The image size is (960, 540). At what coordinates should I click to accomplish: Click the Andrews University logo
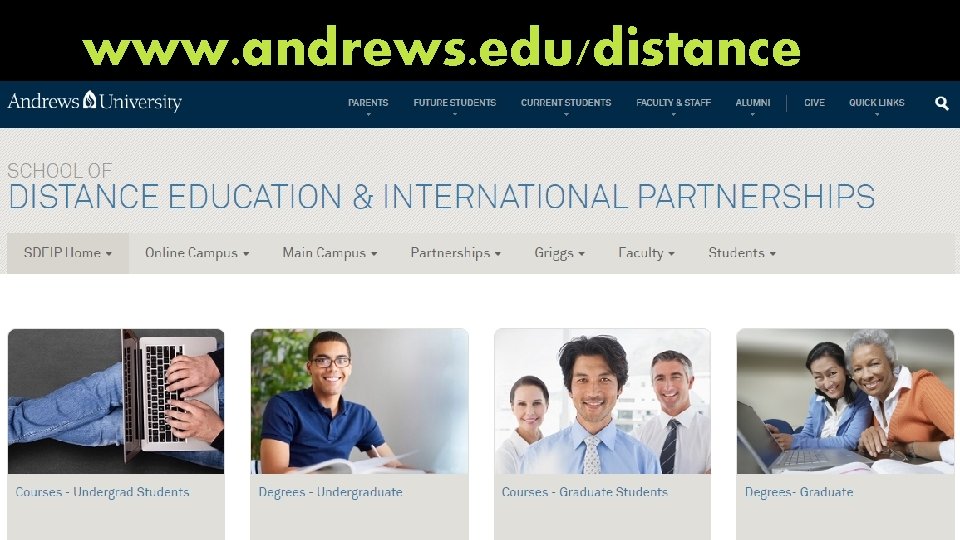(94, 101)
